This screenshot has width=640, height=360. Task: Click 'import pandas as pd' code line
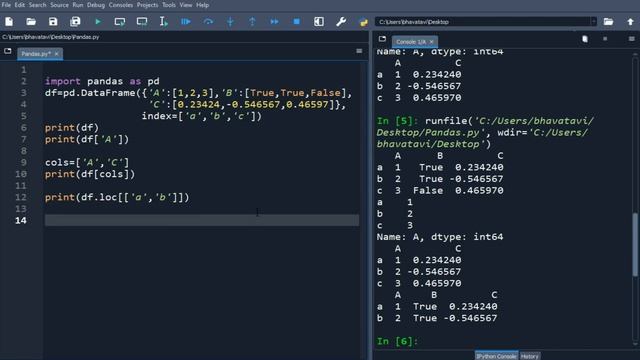(102, 81)
